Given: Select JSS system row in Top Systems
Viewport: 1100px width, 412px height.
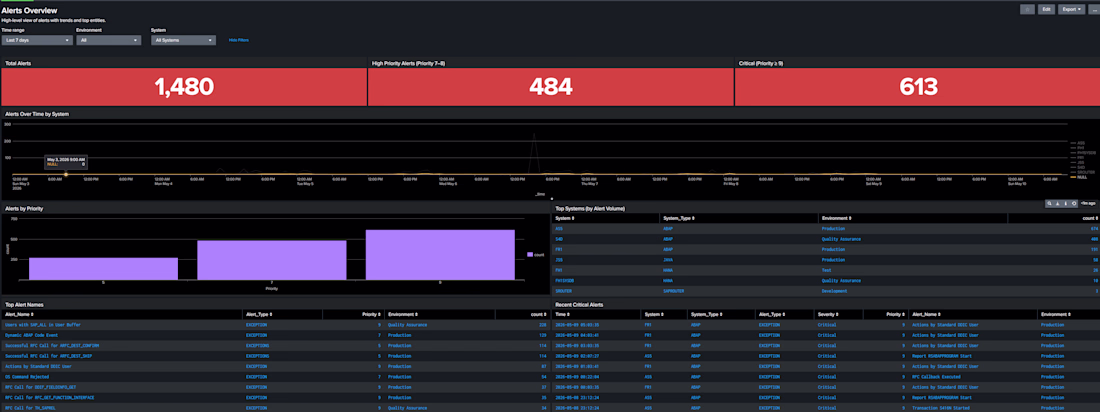Looking at the screenshot, I should point(826,259).
